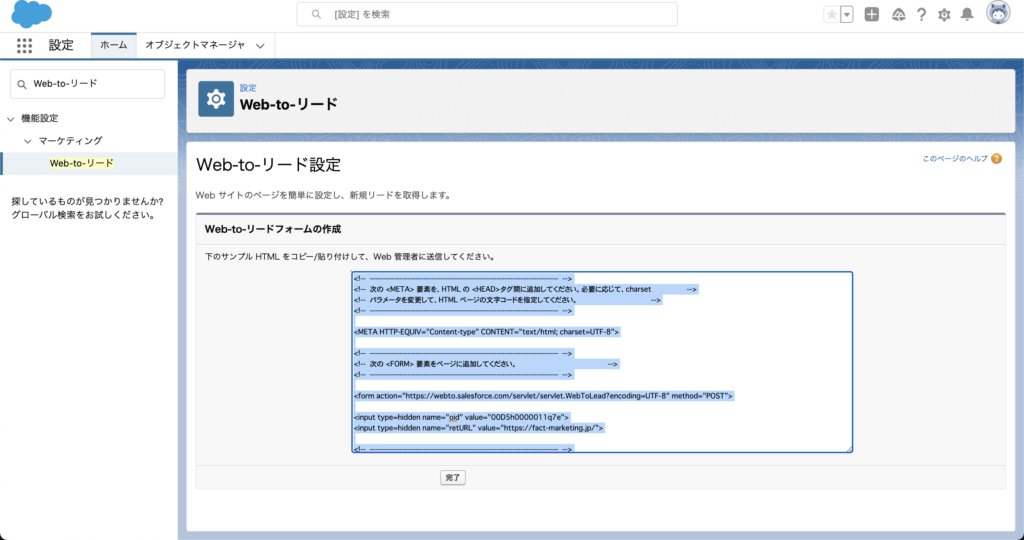Open the setup gear icon in header

point(944,14)
